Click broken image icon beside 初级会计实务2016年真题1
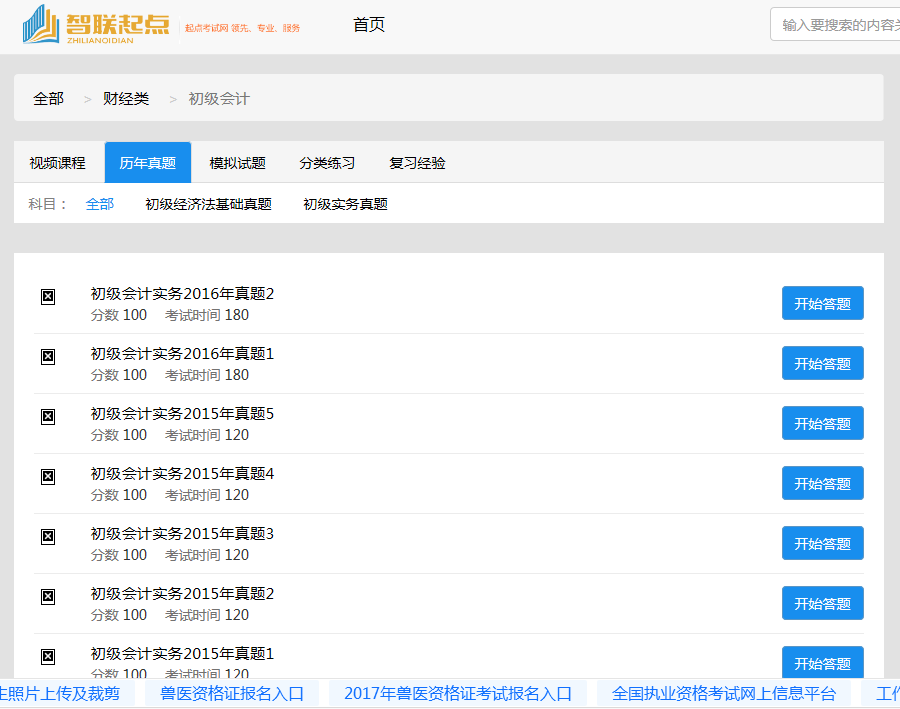900x709 pixels. [x=48, y=356]
